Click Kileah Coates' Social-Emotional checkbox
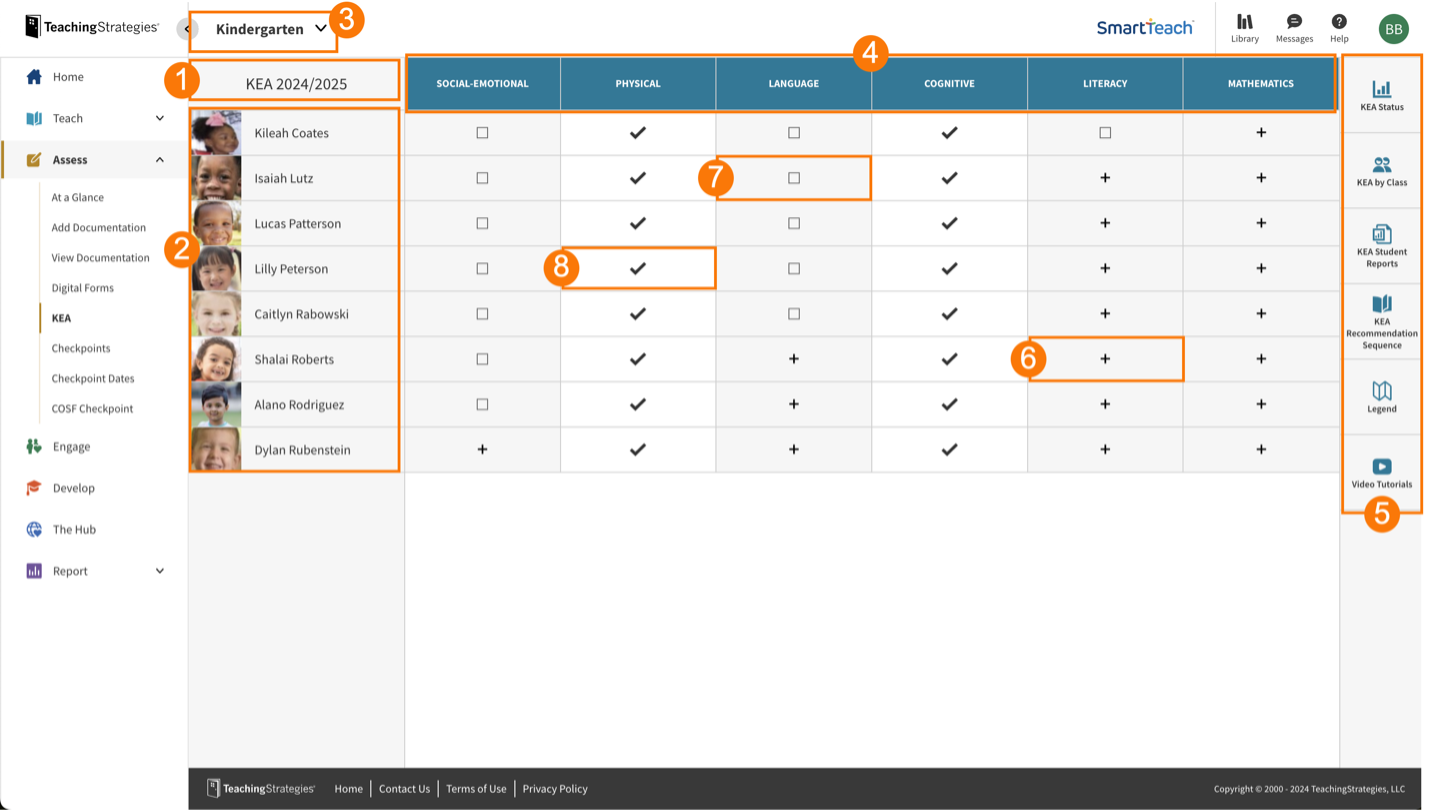Image resolution: width=1430 pixels, height=812 pixels. 482,133
